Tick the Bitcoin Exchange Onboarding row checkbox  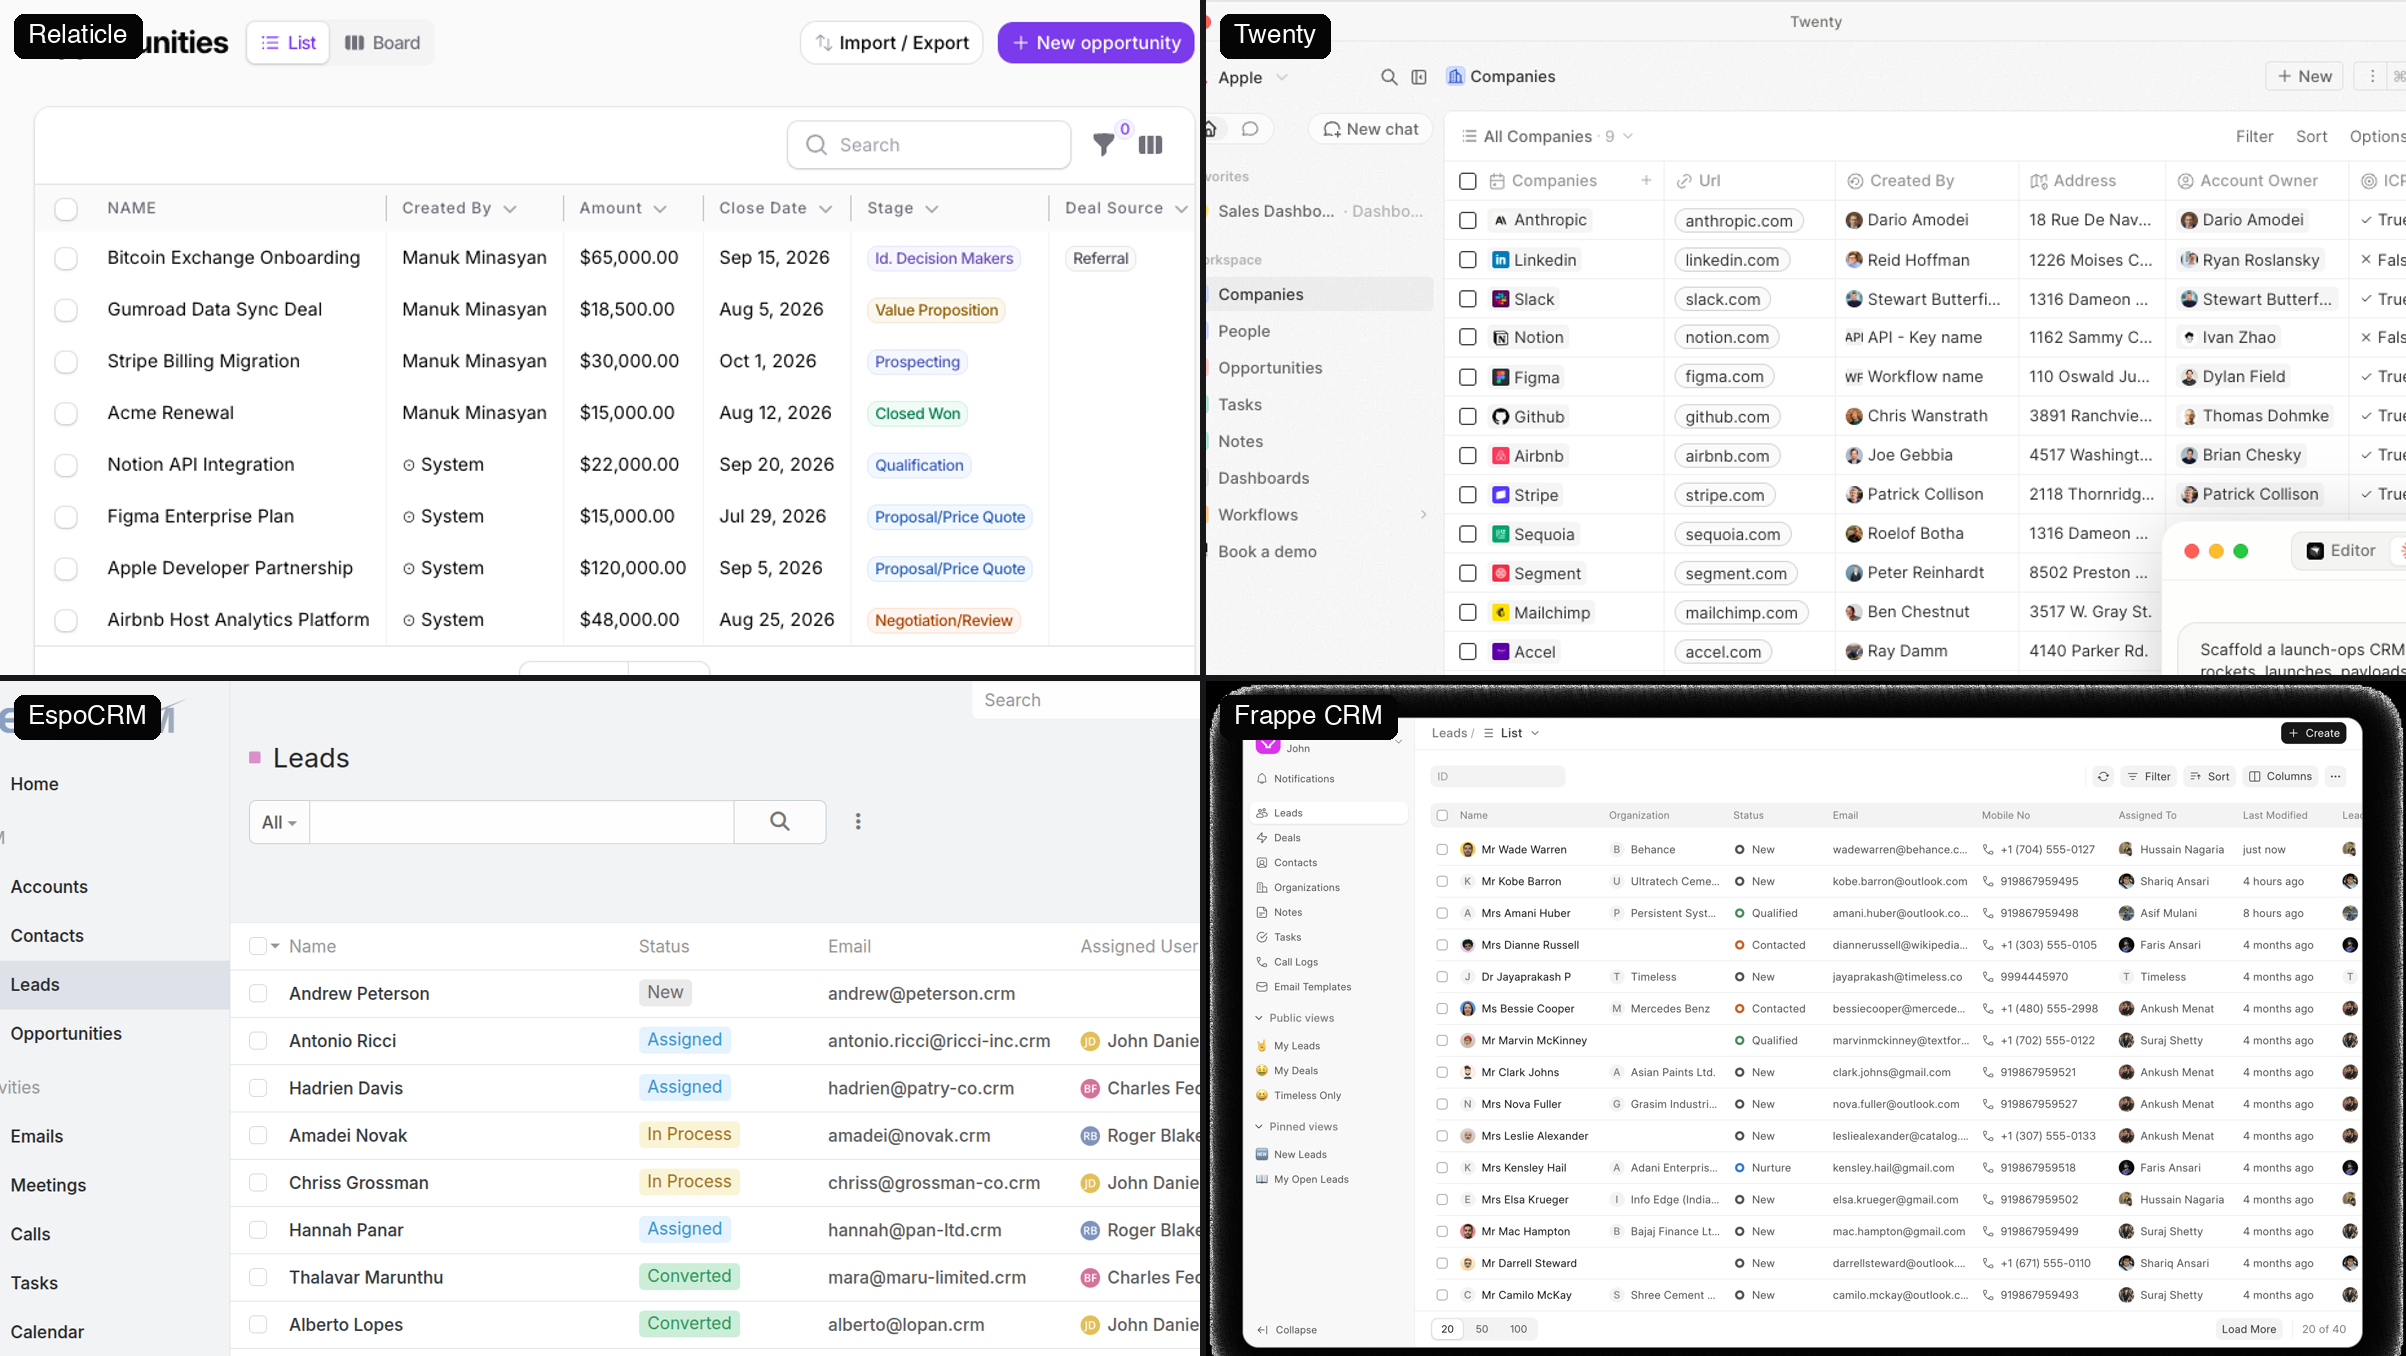[x=66, y=259]
